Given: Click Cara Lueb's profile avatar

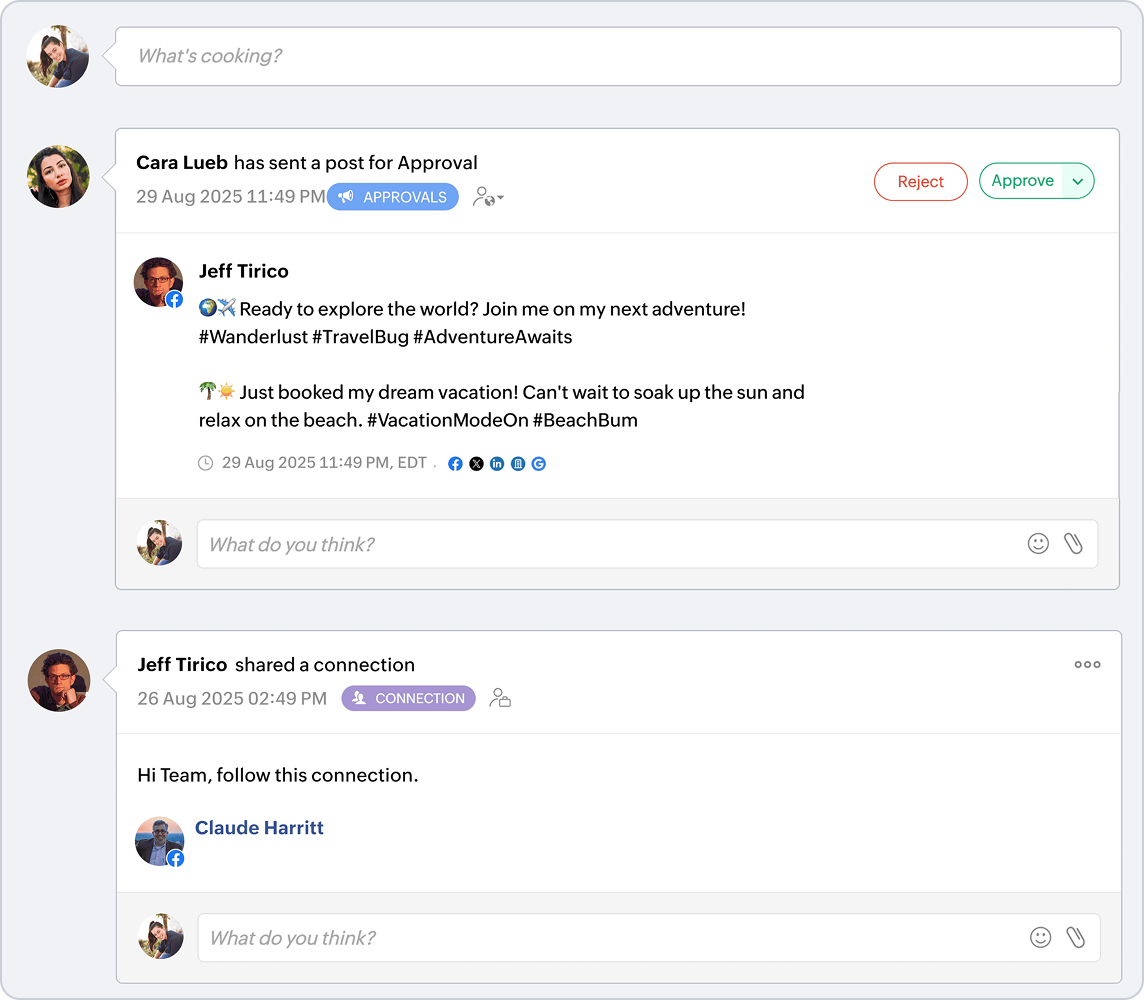Looking at the screenshot, I should [57, 176].
